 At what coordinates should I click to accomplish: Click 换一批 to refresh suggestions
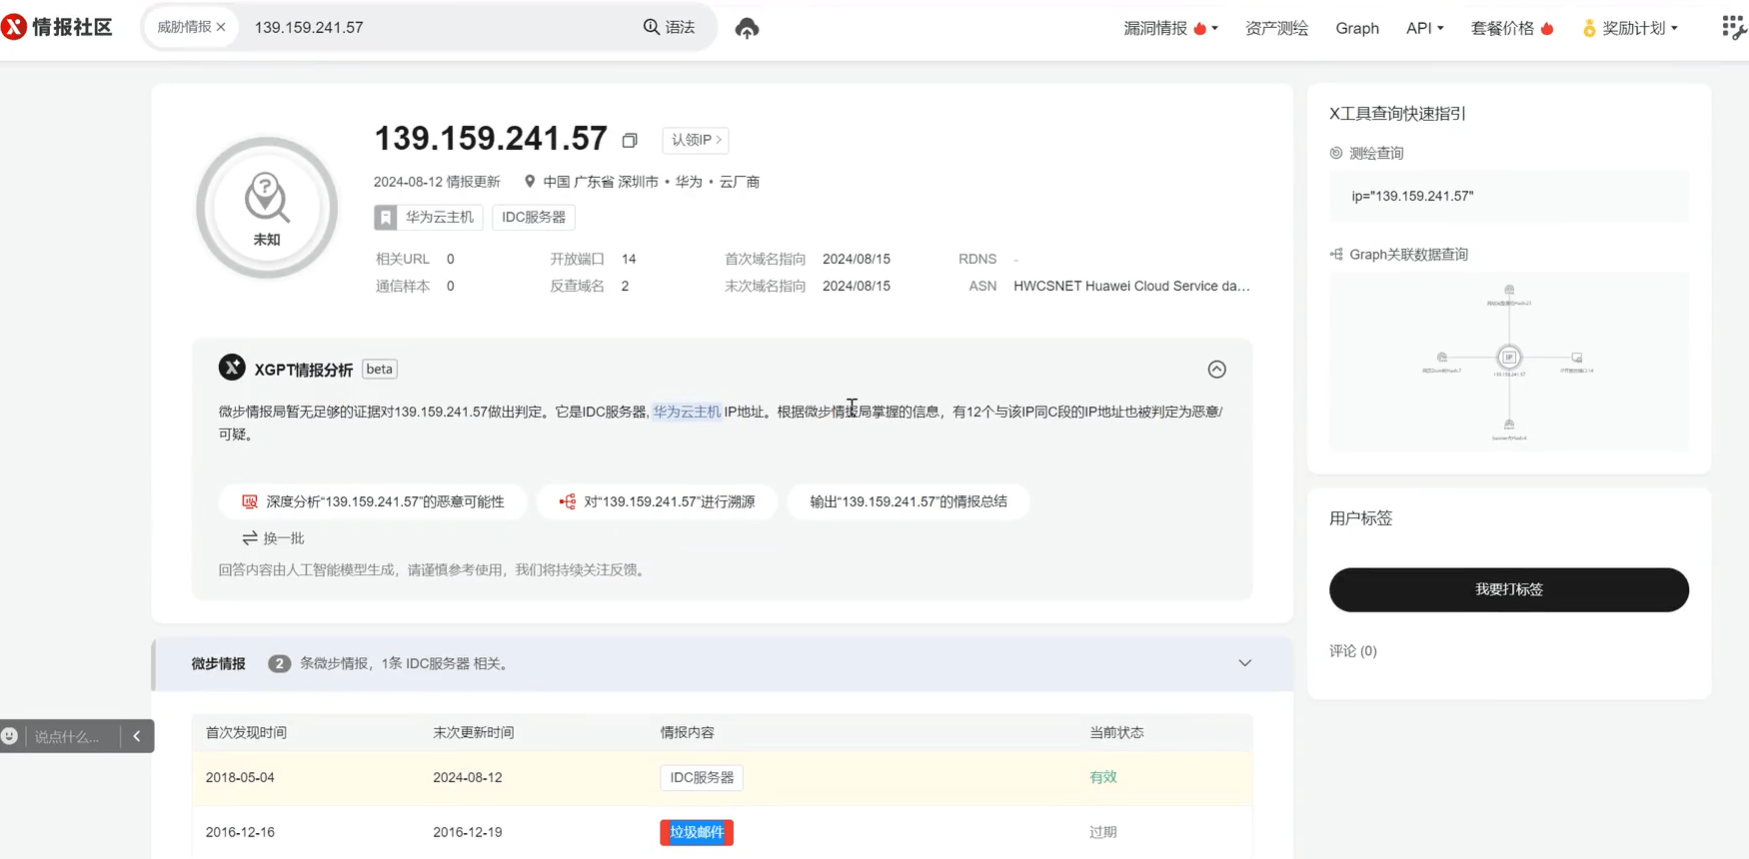273,538
